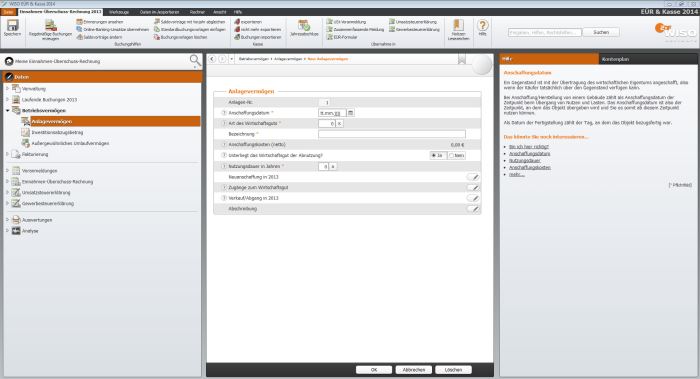This screenshot has height=379, width=700.
Task: Click the magnifier search icon in navigation panel
Action: point(195,60)
